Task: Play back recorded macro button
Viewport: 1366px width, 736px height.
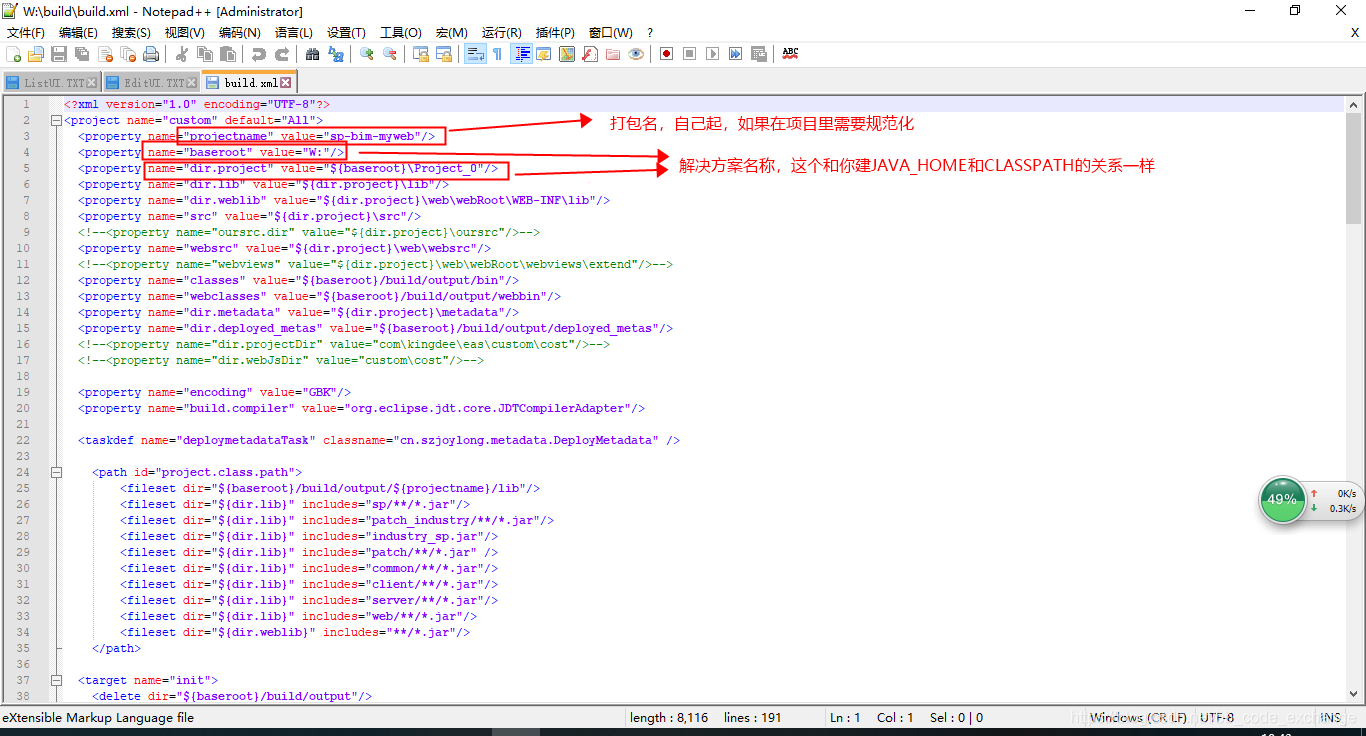Action: [x=713, y=54]
